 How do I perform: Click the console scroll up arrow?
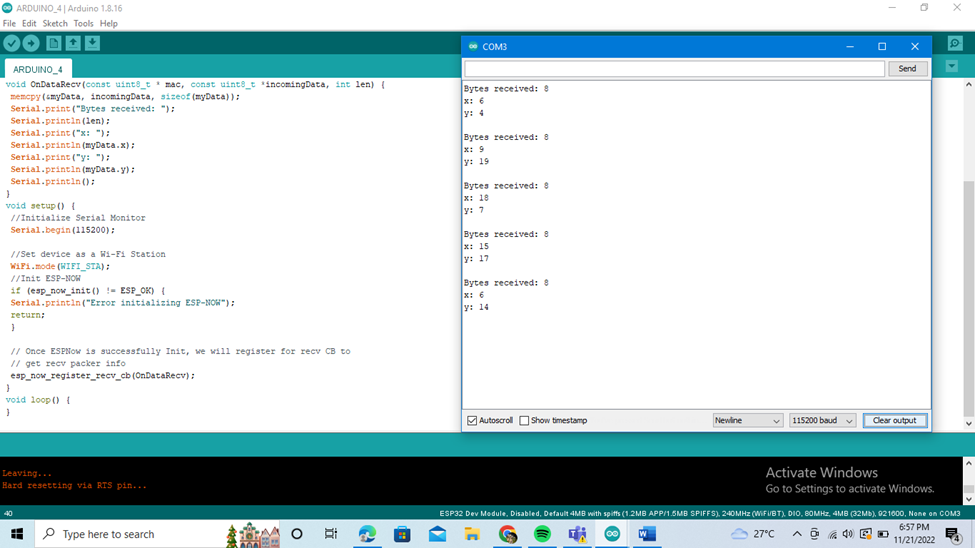(x=969, y=463)
